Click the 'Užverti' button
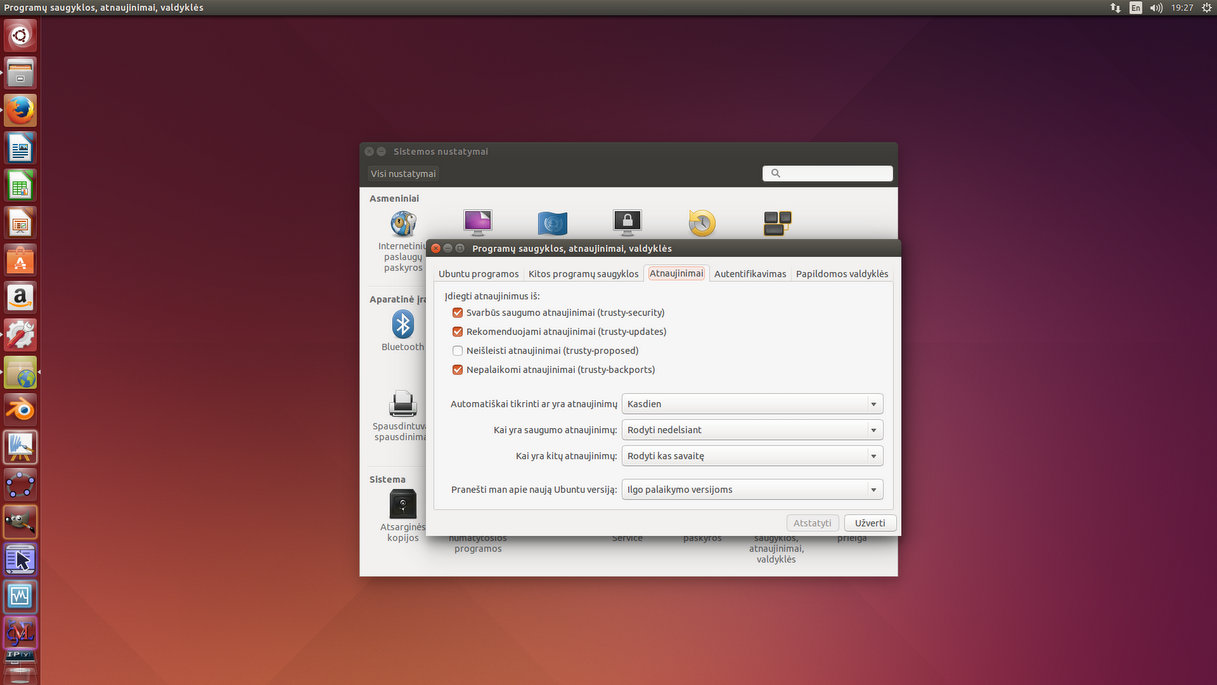The height and width of the screenshot is (685, 1217). point(870,523)
